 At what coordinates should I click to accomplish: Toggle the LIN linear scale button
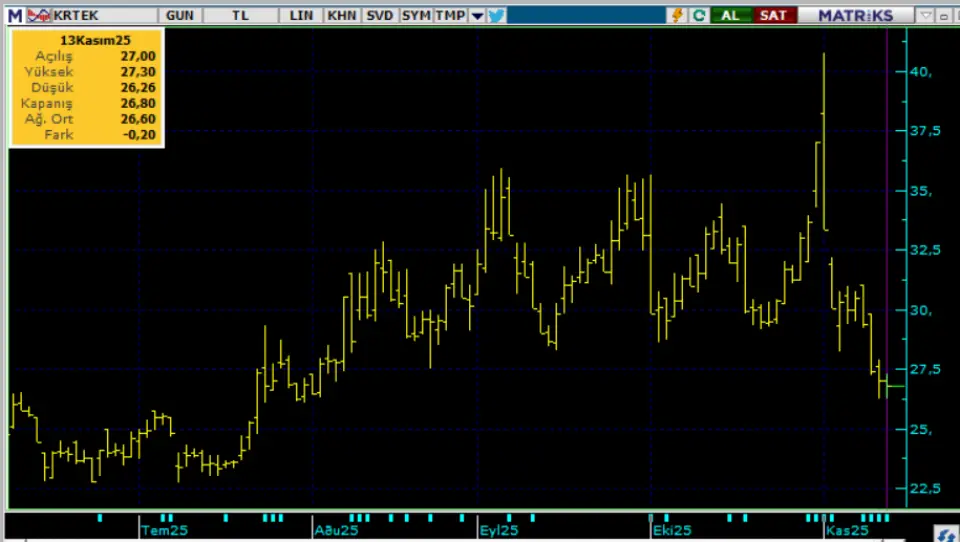(x=302, y=15)
